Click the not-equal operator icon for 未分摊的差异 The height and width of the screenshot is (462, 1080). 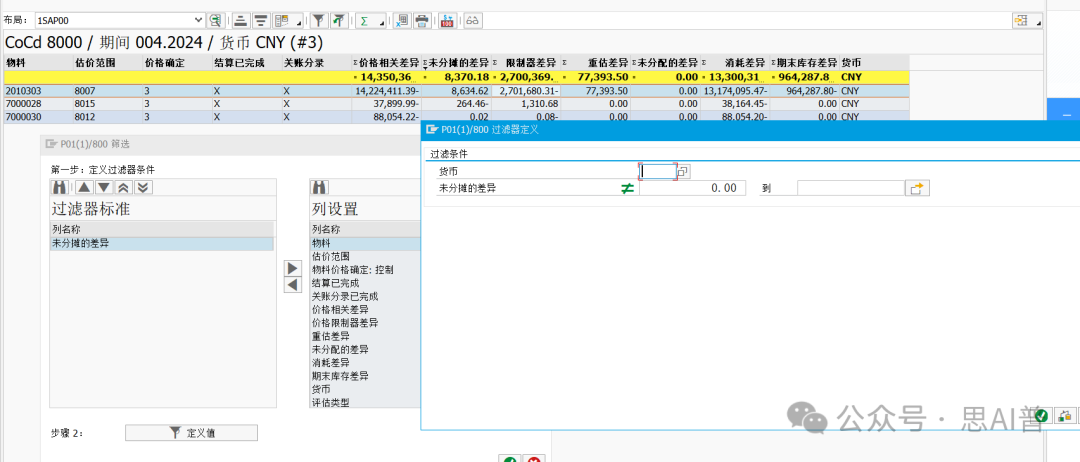pyautogui.click(x=627, y=188)
